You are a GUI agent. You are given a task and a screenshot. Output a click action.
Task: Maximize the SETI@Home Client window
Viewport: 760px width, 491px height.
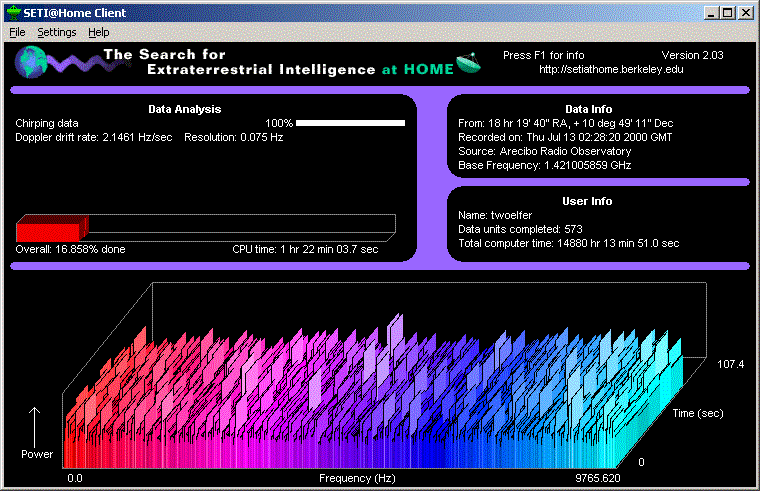tap(728, 13)
